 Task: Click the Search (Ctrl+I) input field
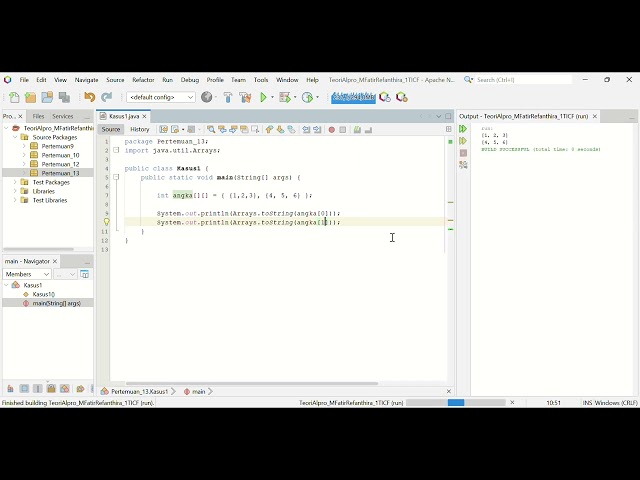(524, 80)
